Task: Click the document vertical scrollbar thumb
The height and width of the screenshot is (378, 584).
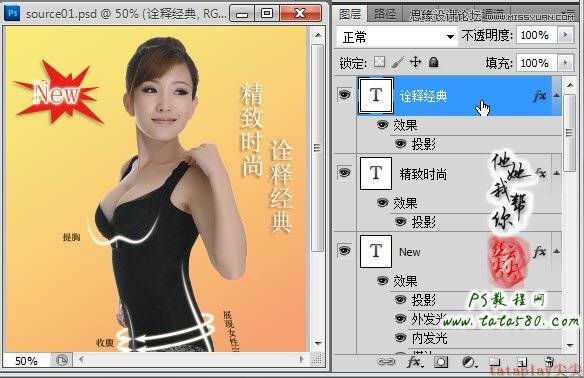Action: coord(318,147)
